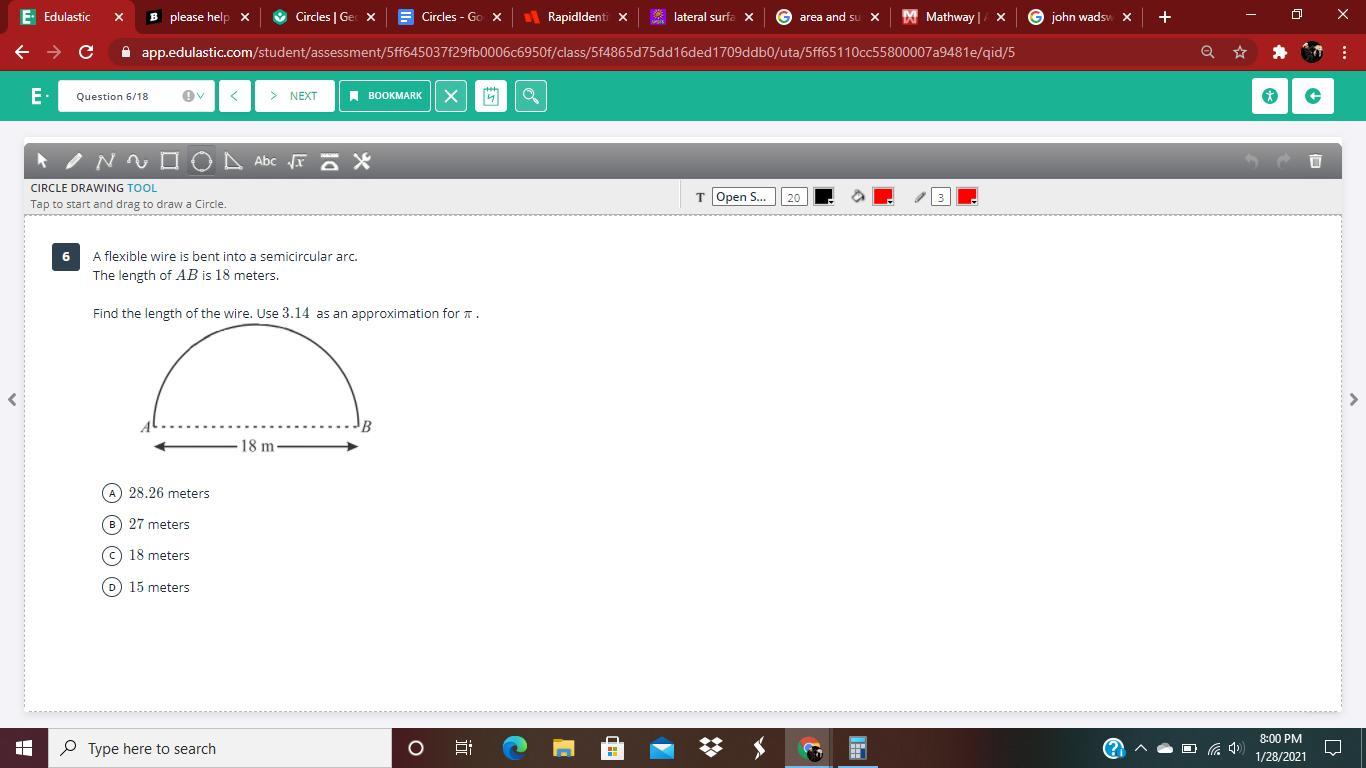
Task: Switch to the please help tab
Action: click(196, 17)
